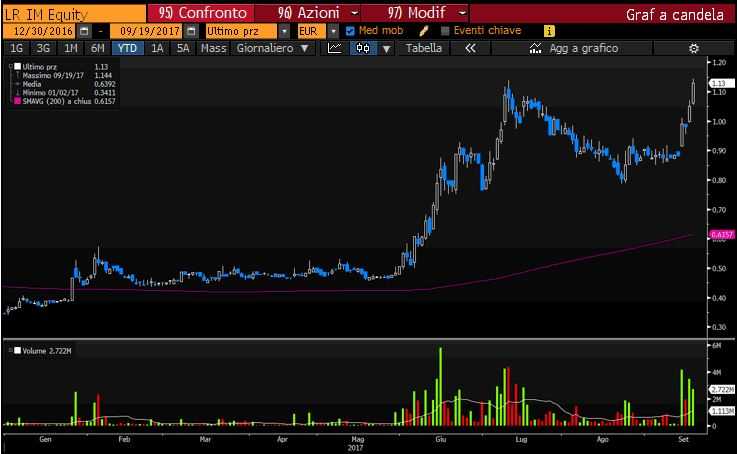
Task: Select the line chart type icon
Action: click(x=334, y=48)
